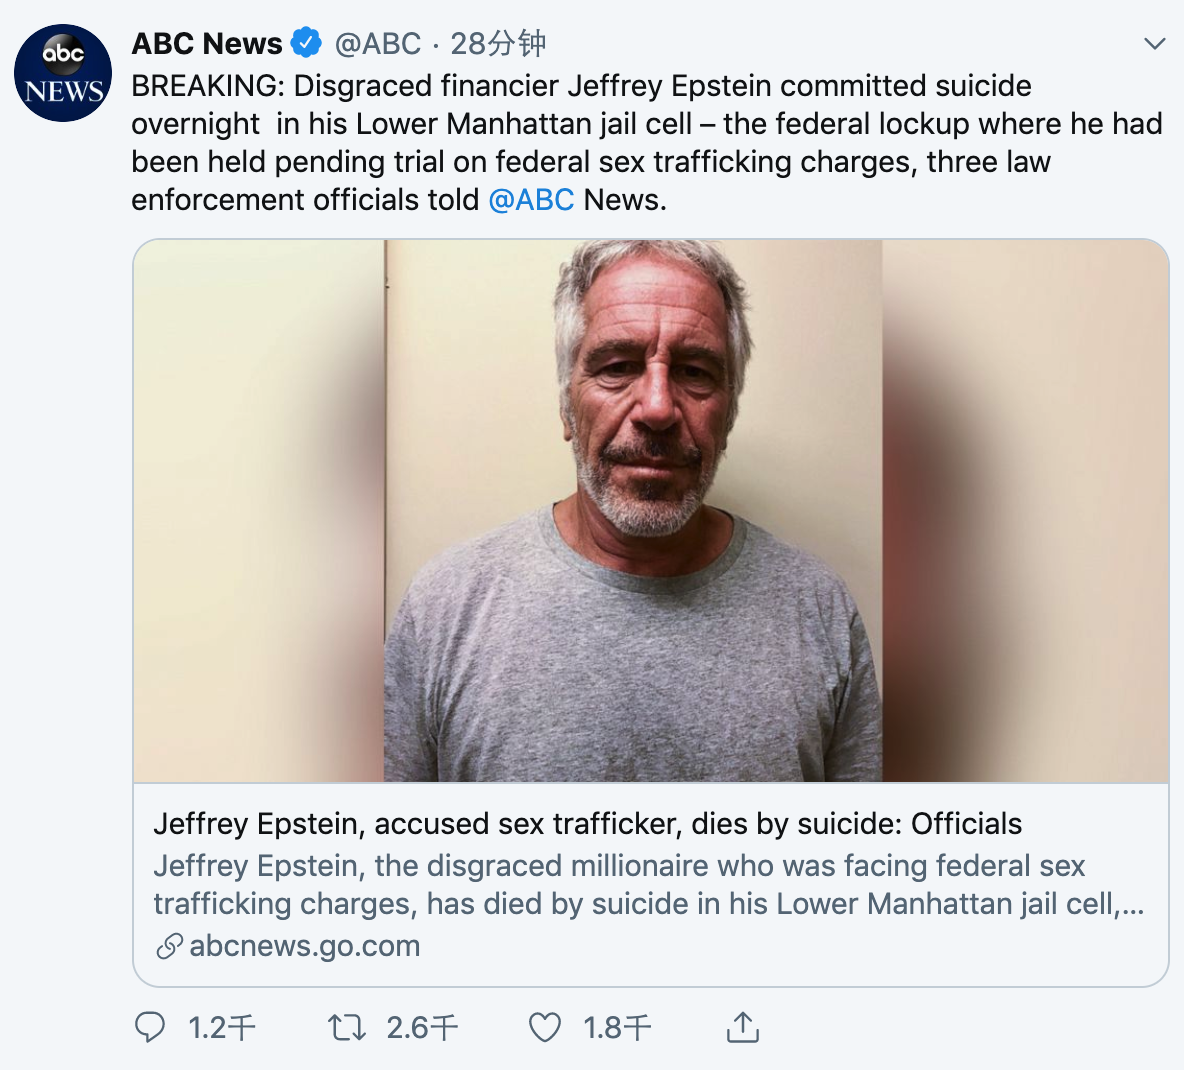Open the article card preview photo
The width and height of the screenshot is (1184, 1070).
click(651, 510)
